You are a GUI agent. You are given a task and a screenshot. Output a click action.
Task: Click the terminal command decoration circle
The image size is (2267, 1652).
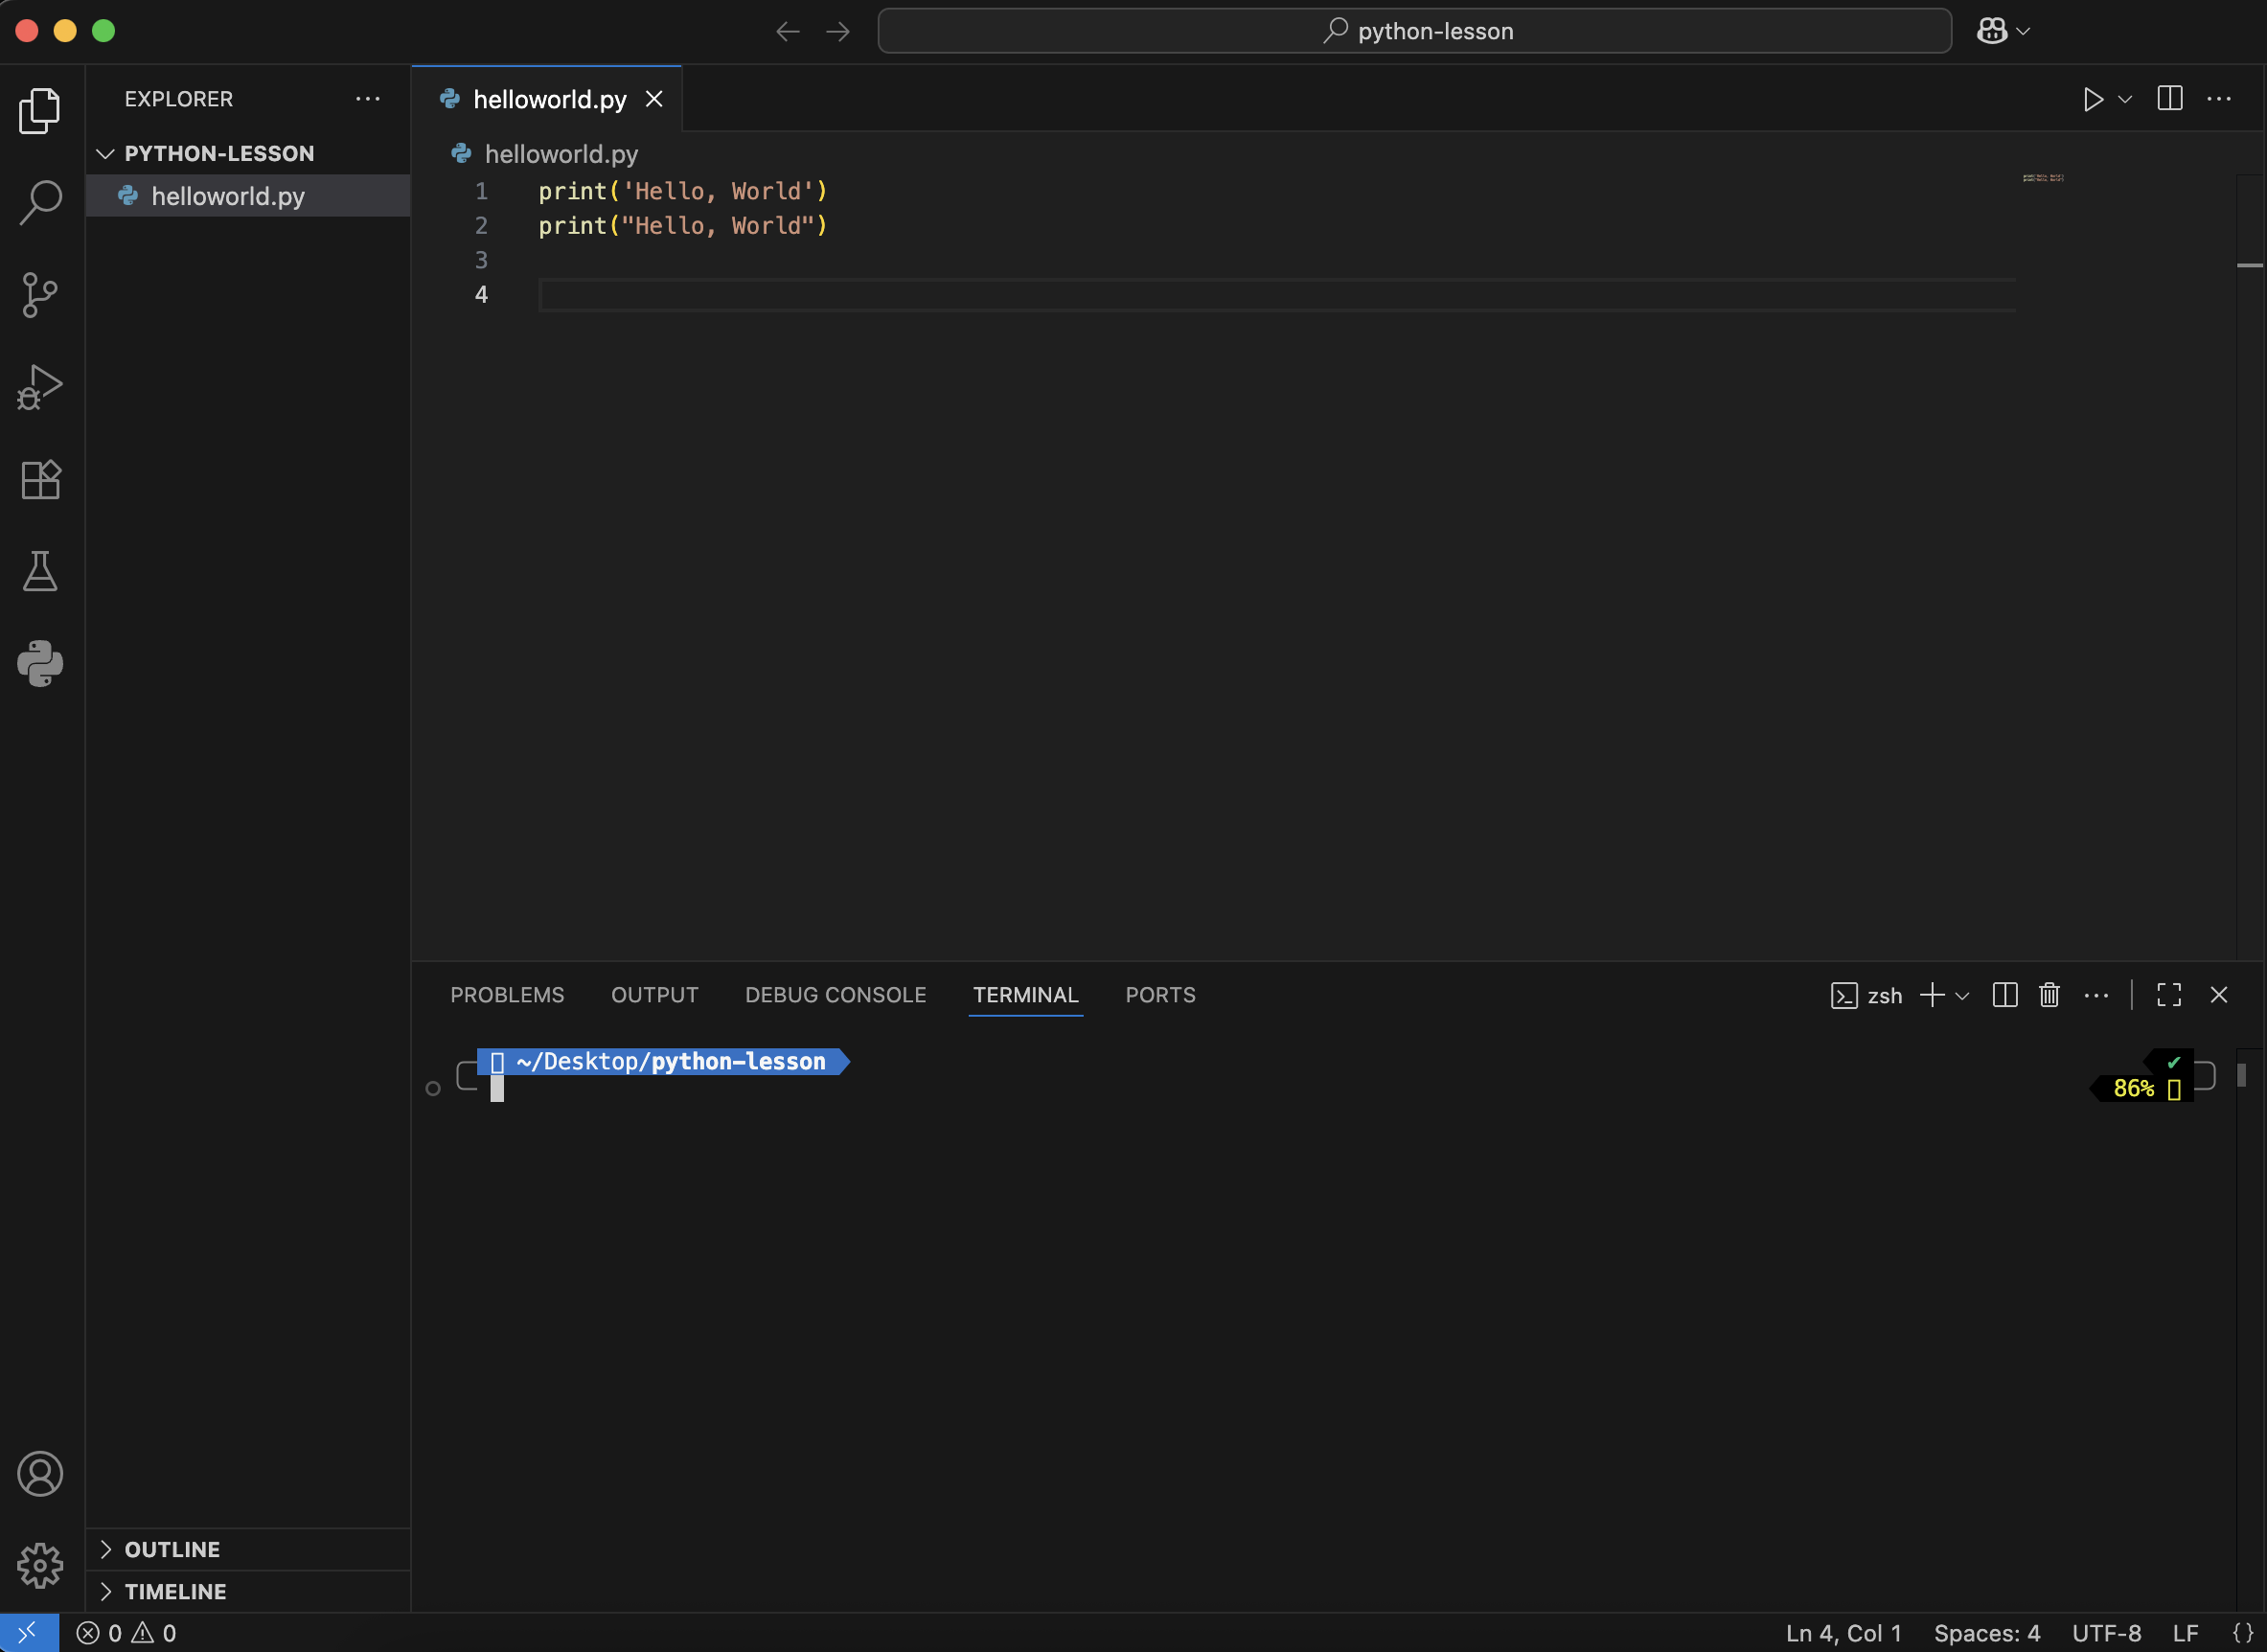tap(433, 1088)
